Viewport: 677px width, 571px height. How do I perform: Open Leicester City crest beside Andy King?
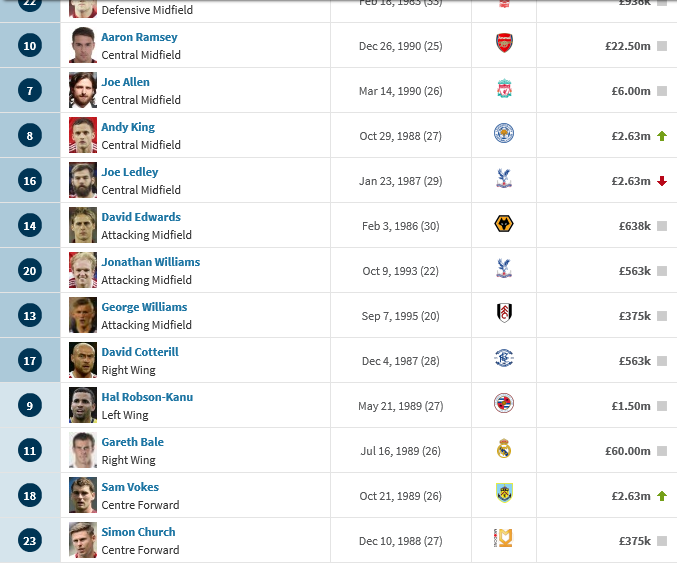coord(504,133)
